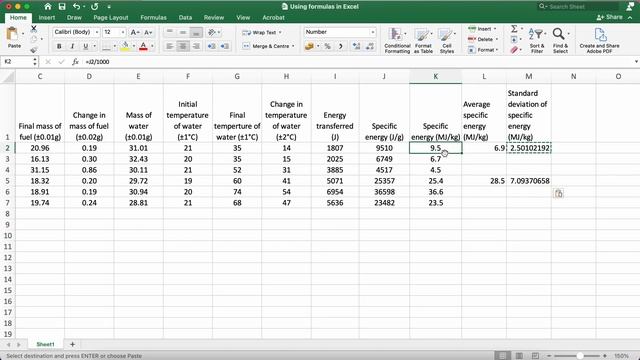Viewport: 640px width, 360px height.
Task: Add a new sheet with plus button
Action: click(72, 344)
